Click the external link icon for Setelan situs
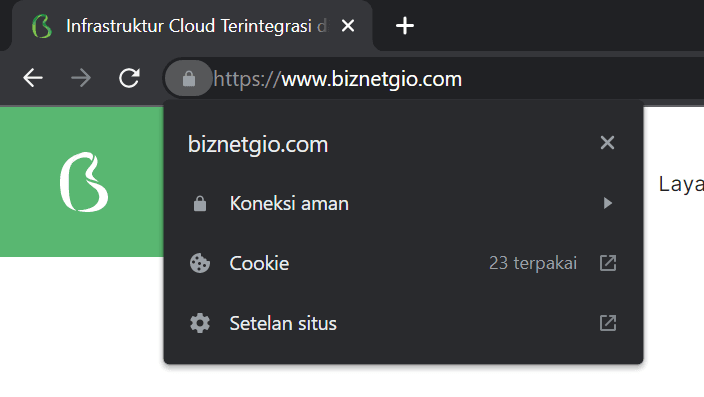704x397 pixels. point(608,323)
